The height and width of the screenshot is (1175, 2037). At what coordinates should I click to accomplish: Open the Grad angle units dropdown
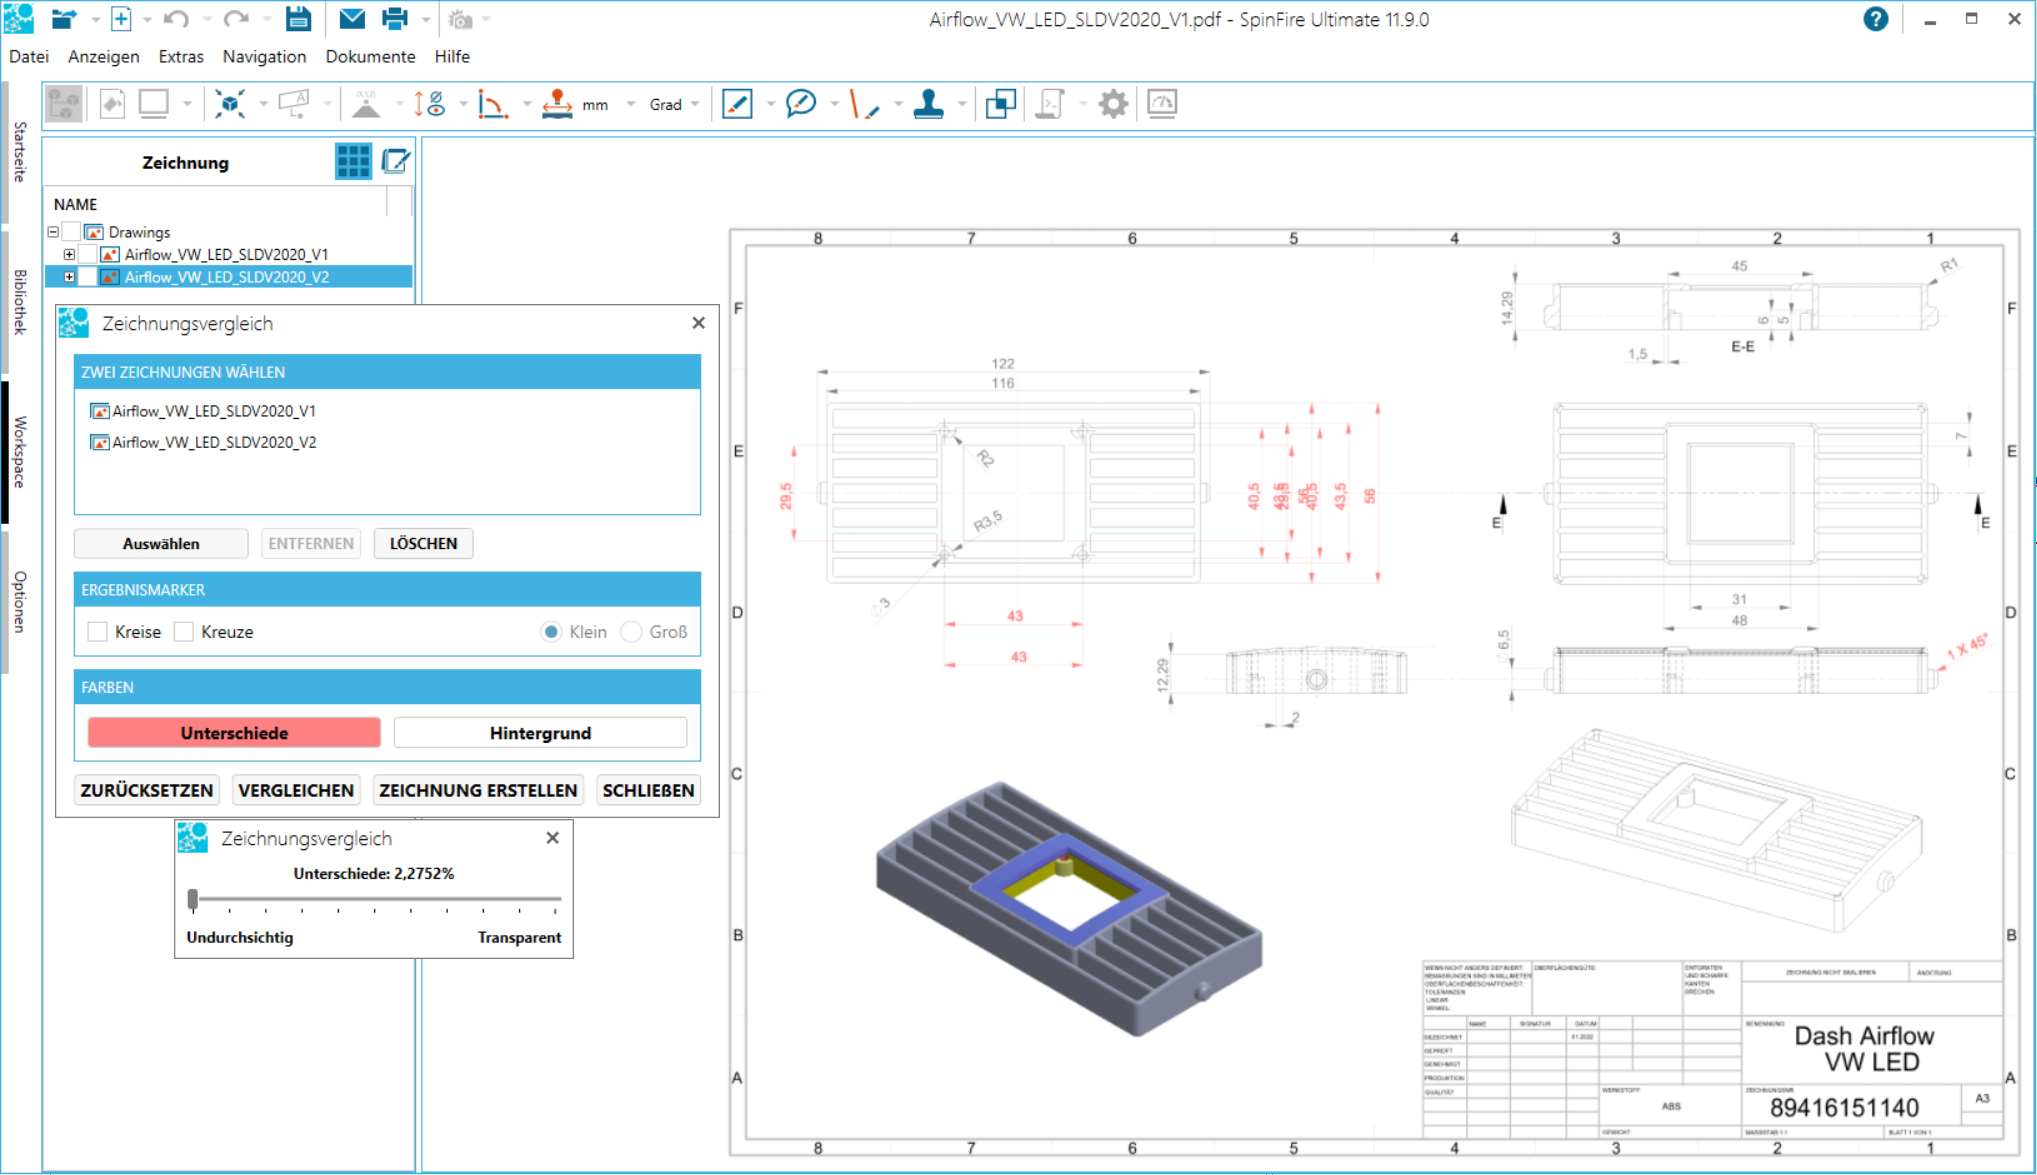coord(695,104)
